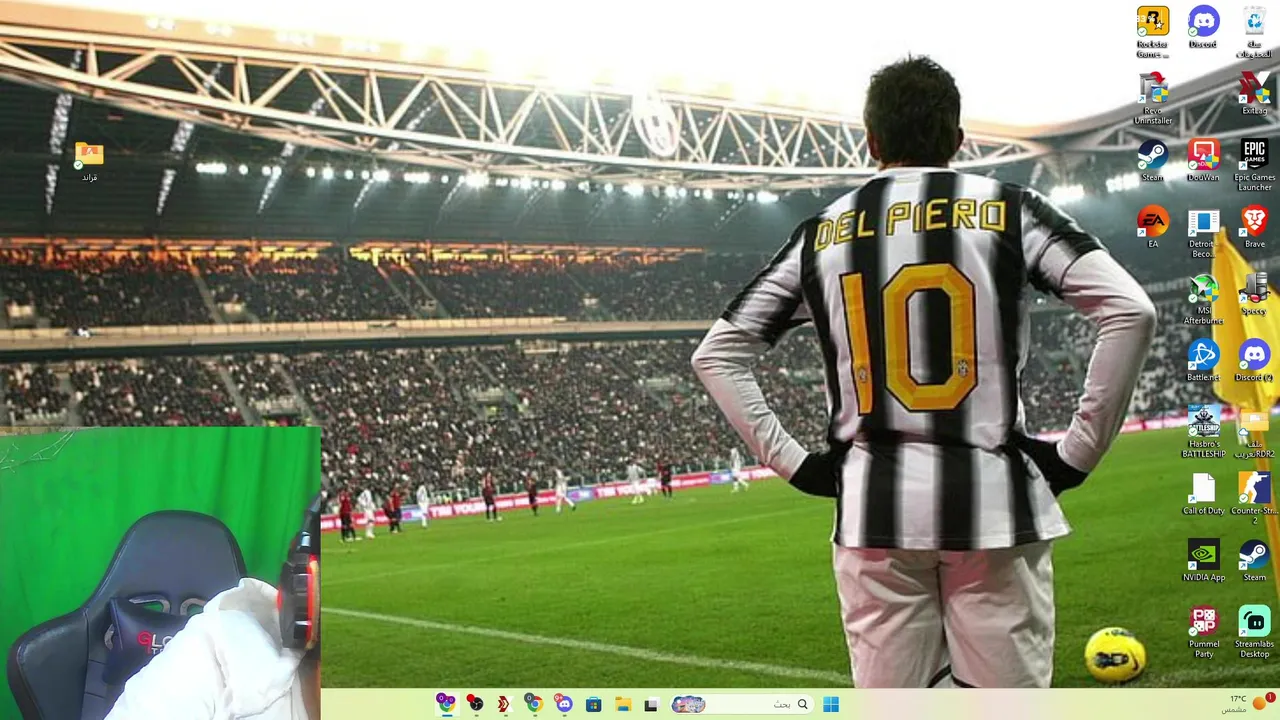Open the lone folder icon on the left desktop side
Screen dimensions: 1280x720
[x=89, y=161]
